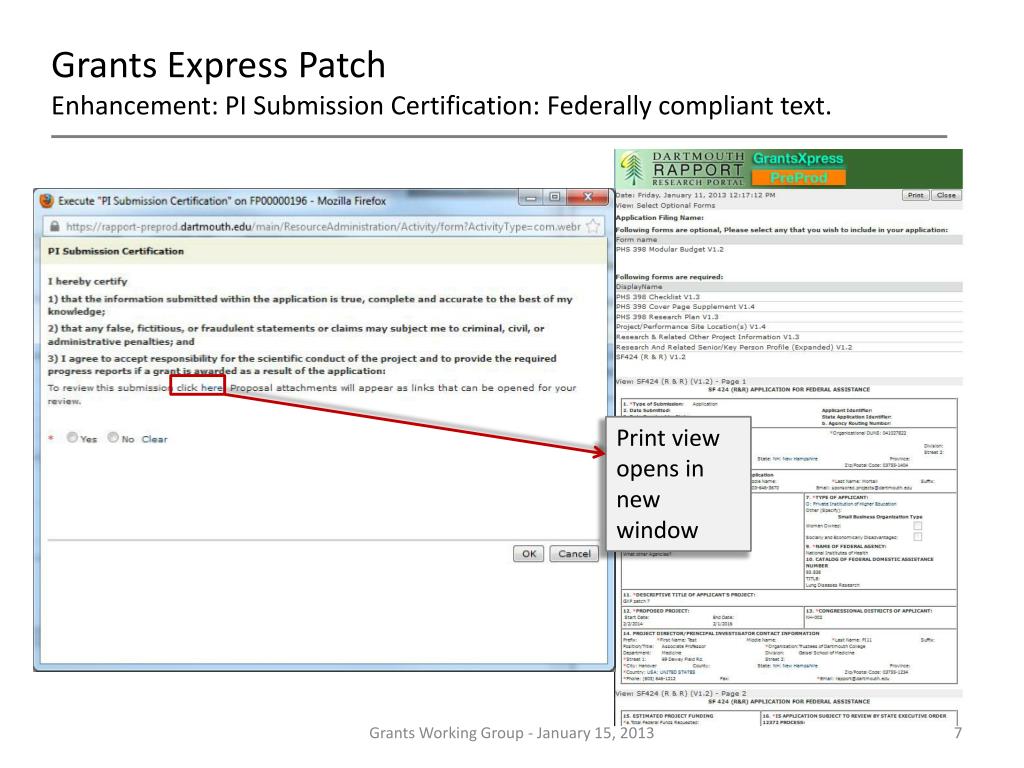The image size is (1024, 768).
Task: Click the PHS 398 Cover Page Supplement V1.4 row
Action: 788,306
